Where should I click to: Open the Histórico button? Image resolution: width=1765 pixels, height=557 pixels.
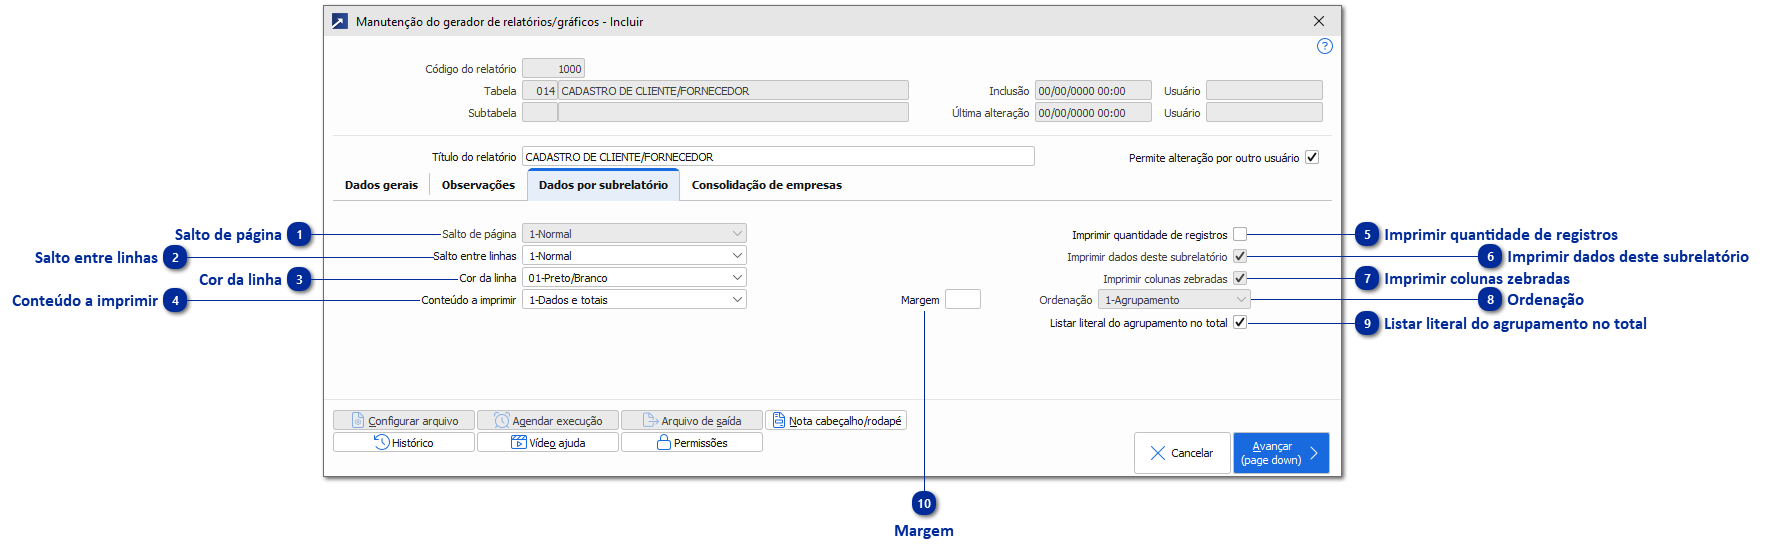(404, 442)
